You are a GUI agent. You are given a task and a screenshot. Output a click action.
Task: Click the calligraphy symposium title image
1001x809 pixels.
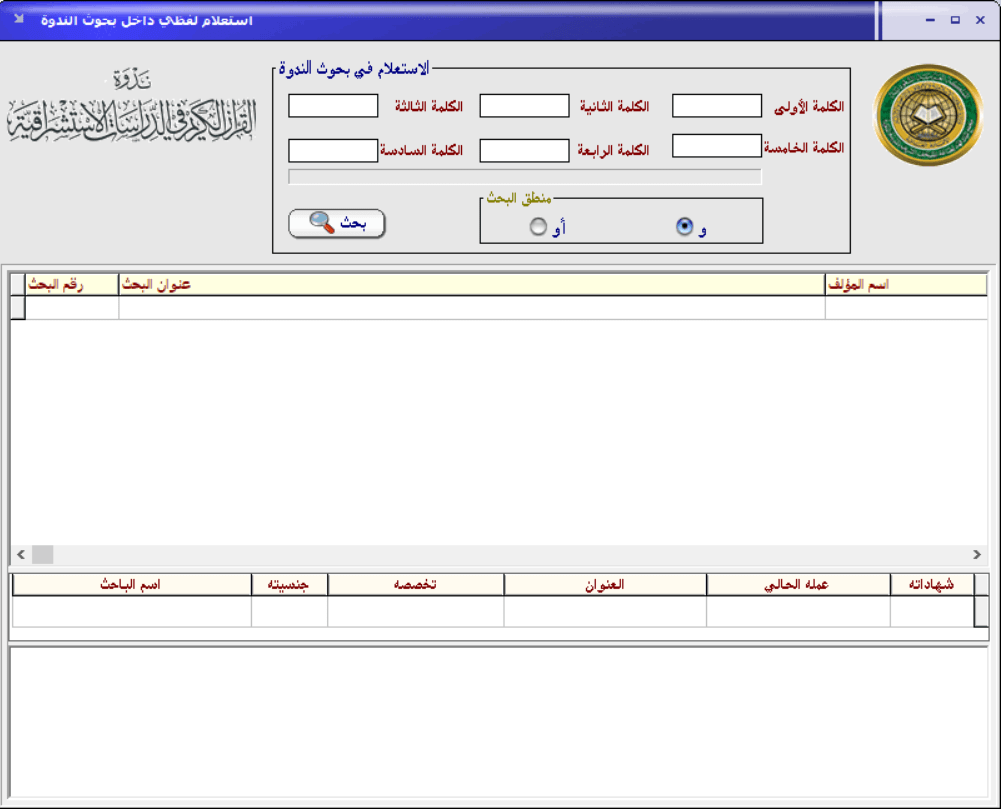(x=132, y=107)
